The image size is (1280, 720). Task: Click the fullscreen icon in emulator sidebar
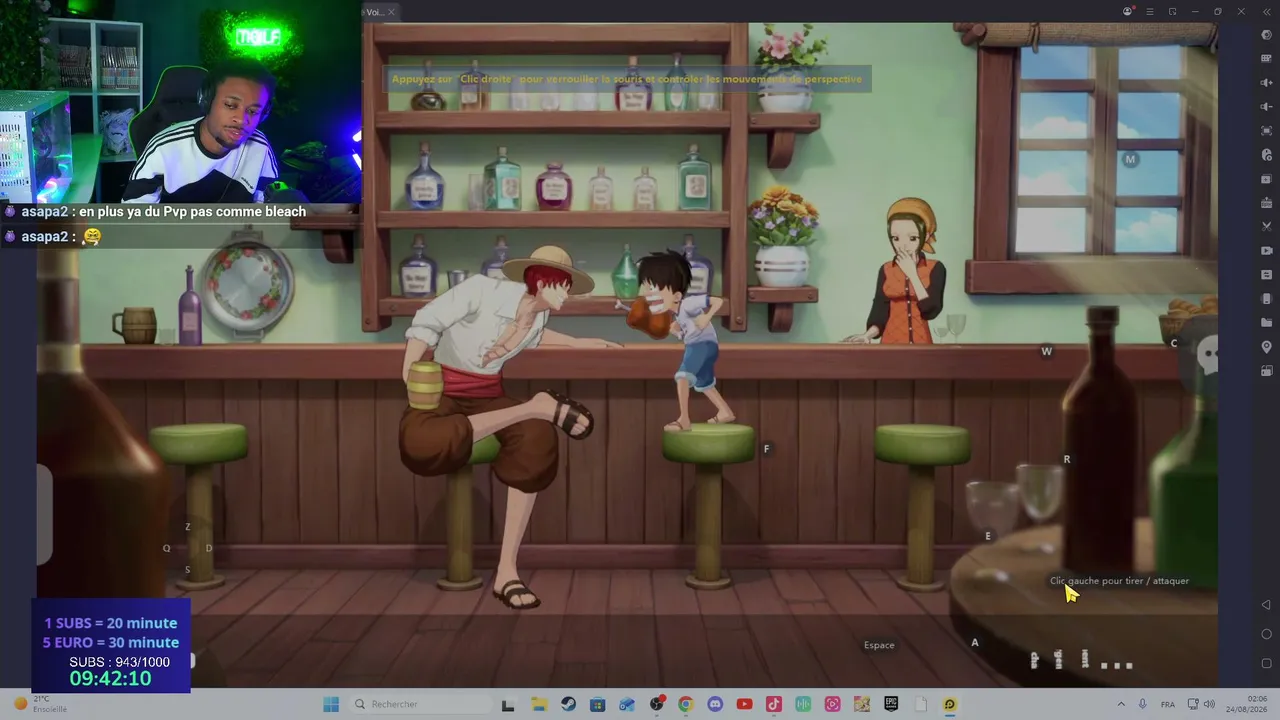coord(1266,131)
